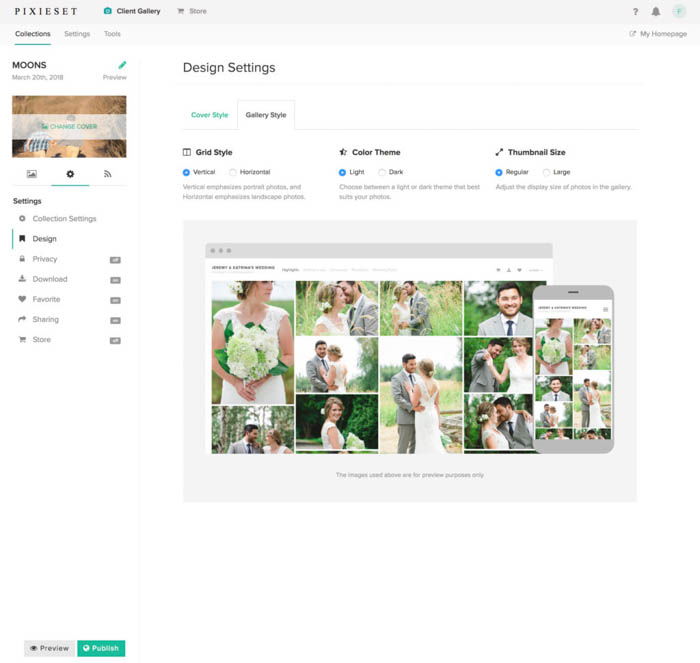700x663 pixels.
Task: Choose the Dark color theme radio
Action: pos(382,172)
